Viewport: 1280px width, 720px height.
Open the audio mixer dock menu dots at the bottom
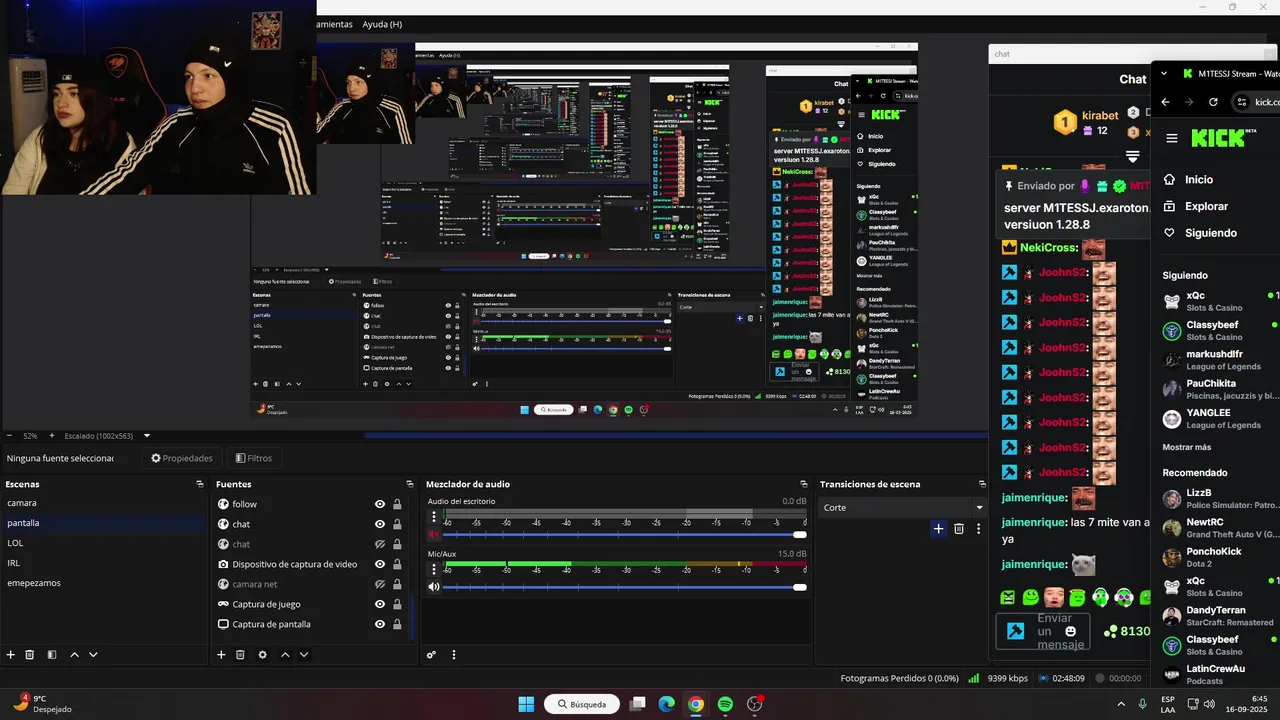(454, 655)
